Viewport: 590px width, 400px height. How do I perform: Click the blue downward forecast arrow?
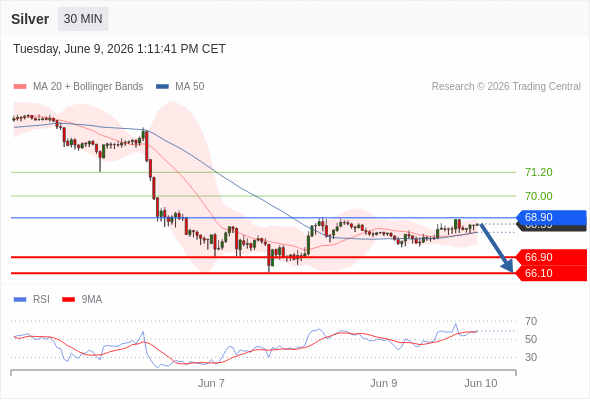point(496,248)
